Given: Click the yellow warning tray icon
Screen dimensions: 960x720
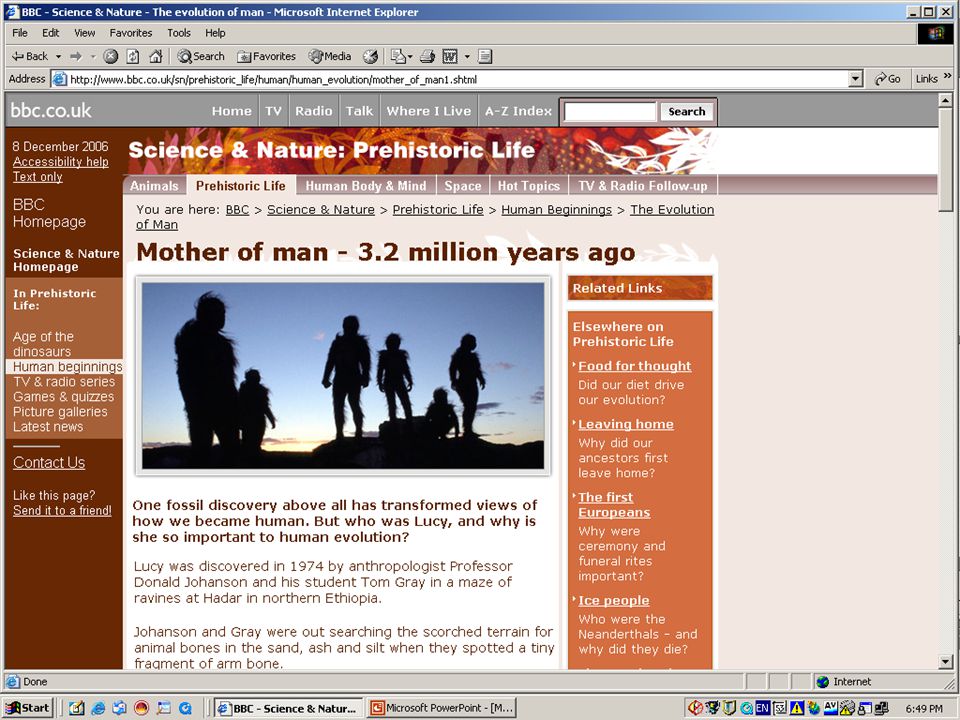Looking at the screenshot, I should (x=797, y=708).
